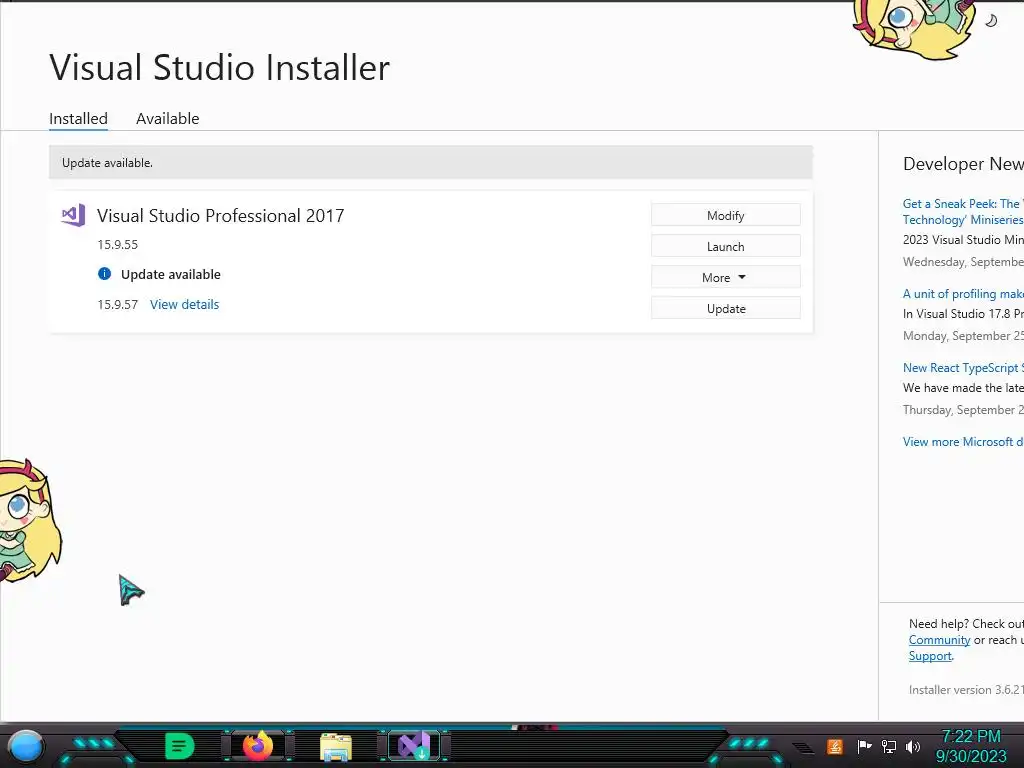Open the Support help link
The image size is (1024, 768).
tap(930, 656)
